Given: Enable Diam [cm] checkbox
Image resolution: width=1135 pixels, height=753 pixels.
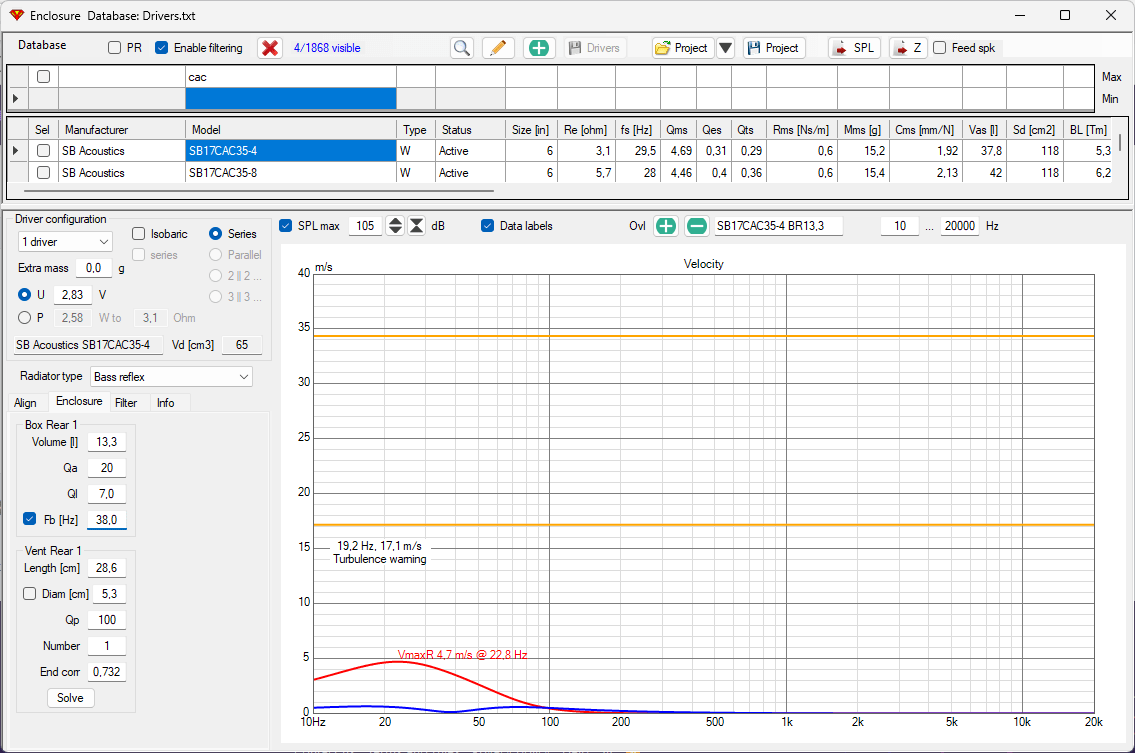Looking at the screenshot, I should coord(30,594).
